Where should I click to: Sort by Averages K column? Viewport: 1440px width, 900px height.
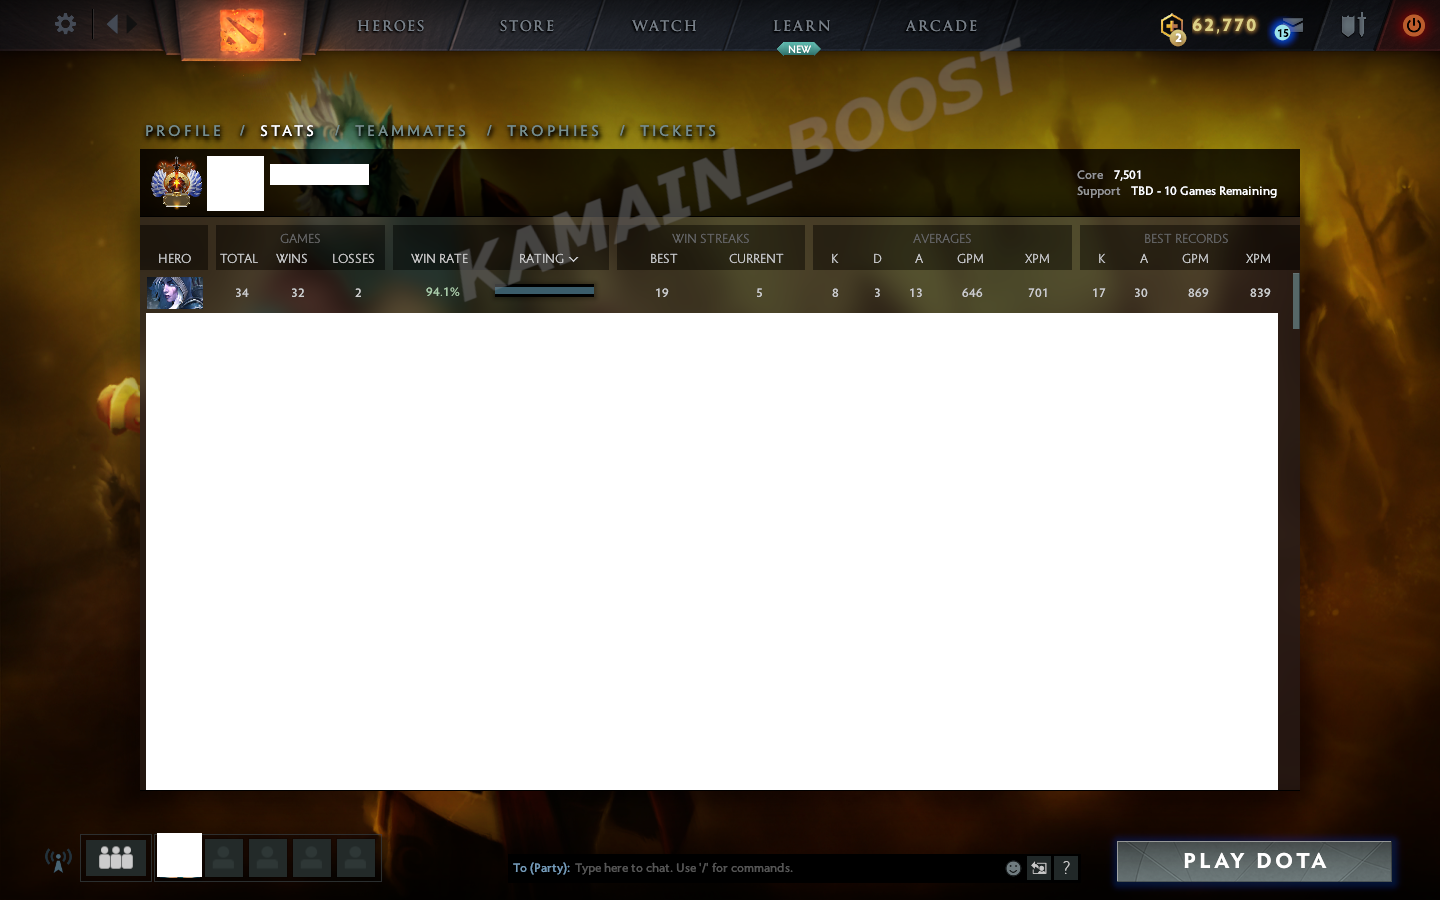point(835,259)
